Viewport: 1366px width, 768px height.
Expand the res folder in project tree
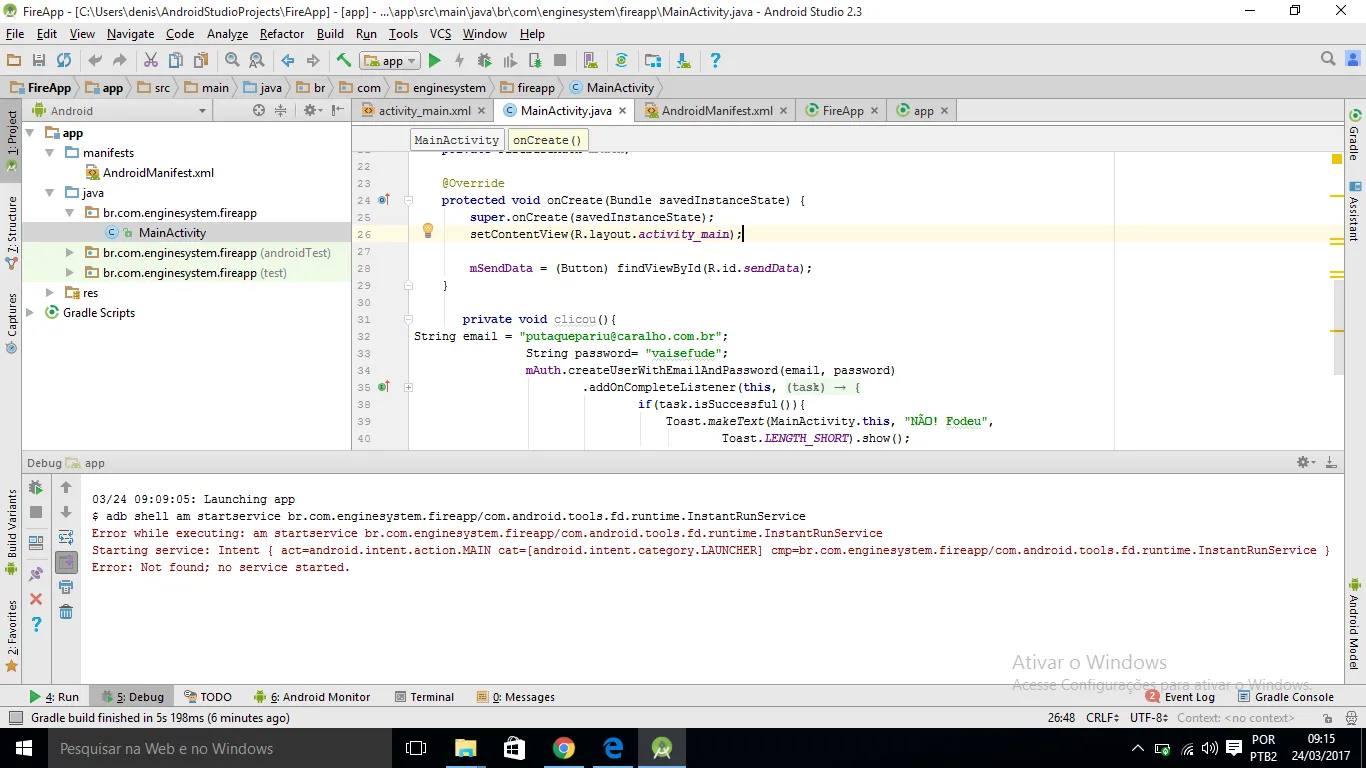tap(50, 293)
